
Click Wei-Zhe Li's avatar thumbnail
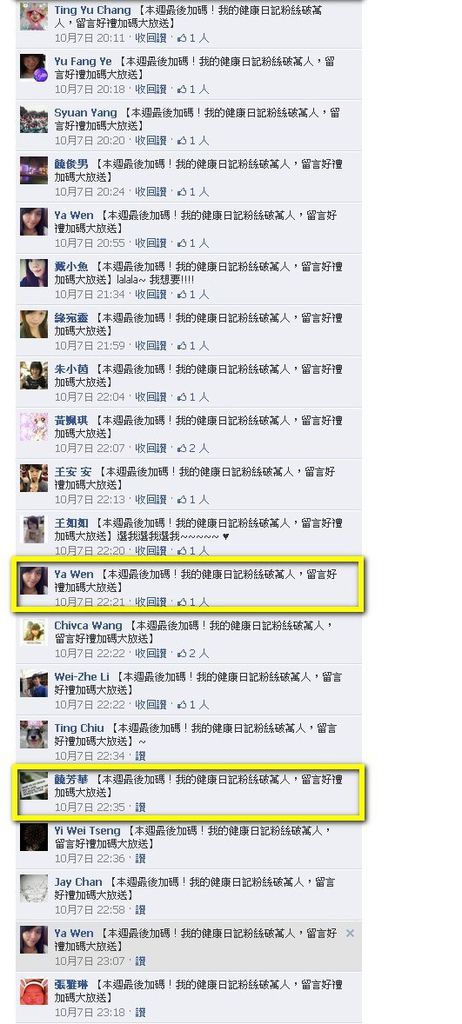(x=33, y=683)
